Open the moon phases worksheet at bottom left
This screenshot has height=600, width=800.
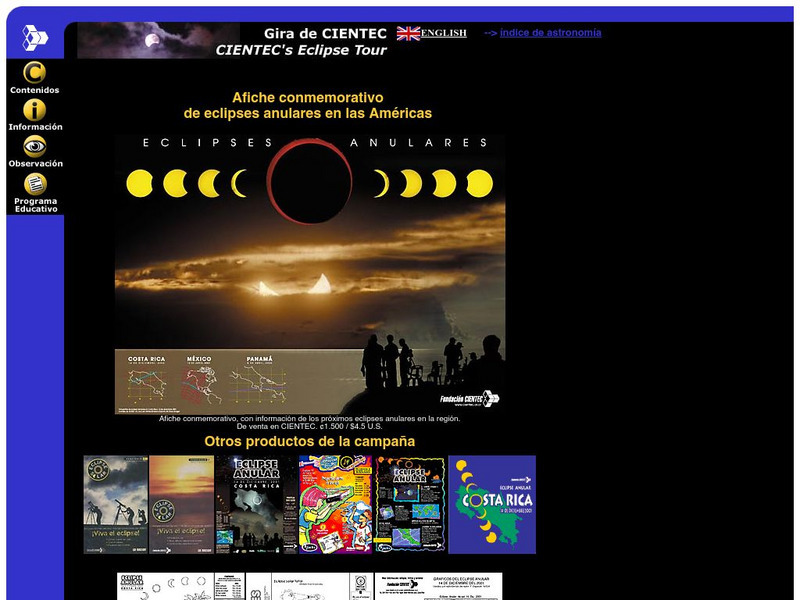(181, 586)
